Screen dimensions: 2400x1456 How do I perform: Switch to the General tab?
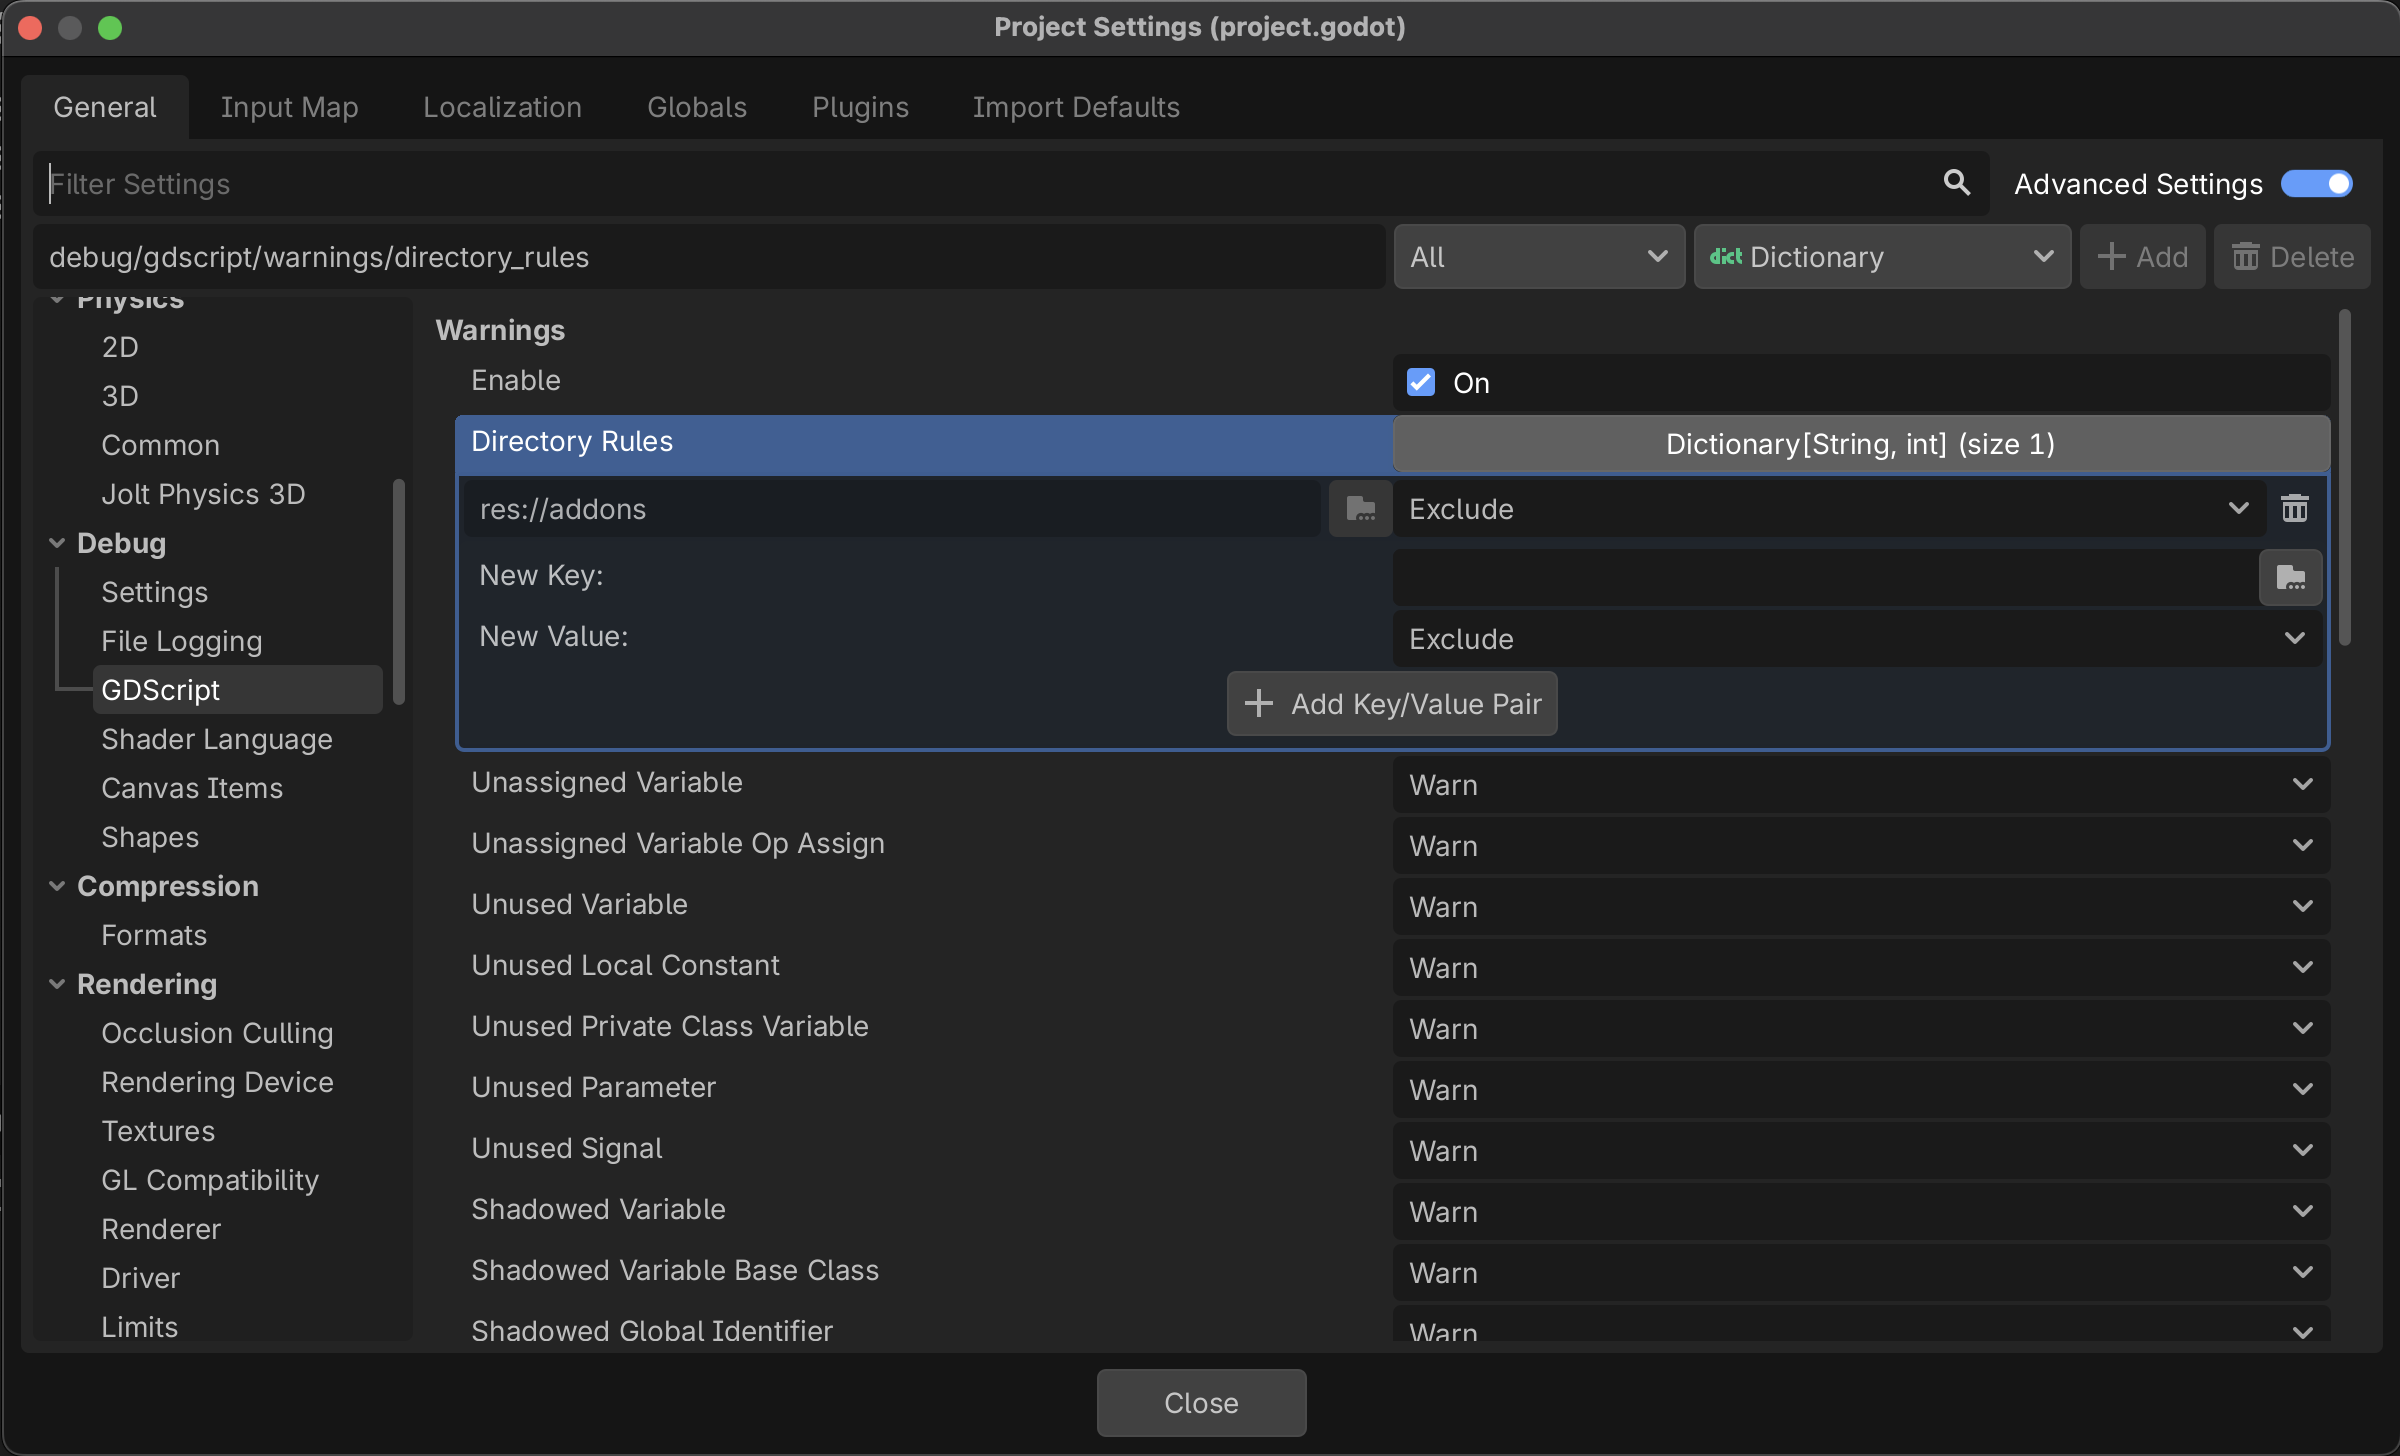105,107
